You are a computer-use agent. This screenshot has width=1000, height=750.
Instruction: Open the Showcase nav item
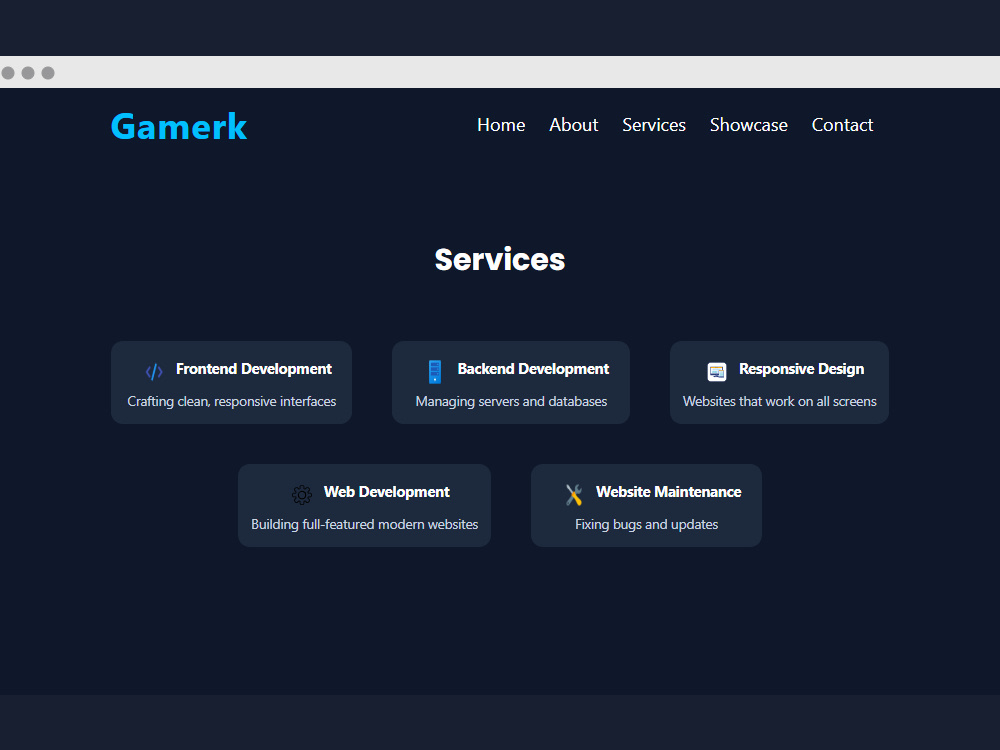click(749, 125)
